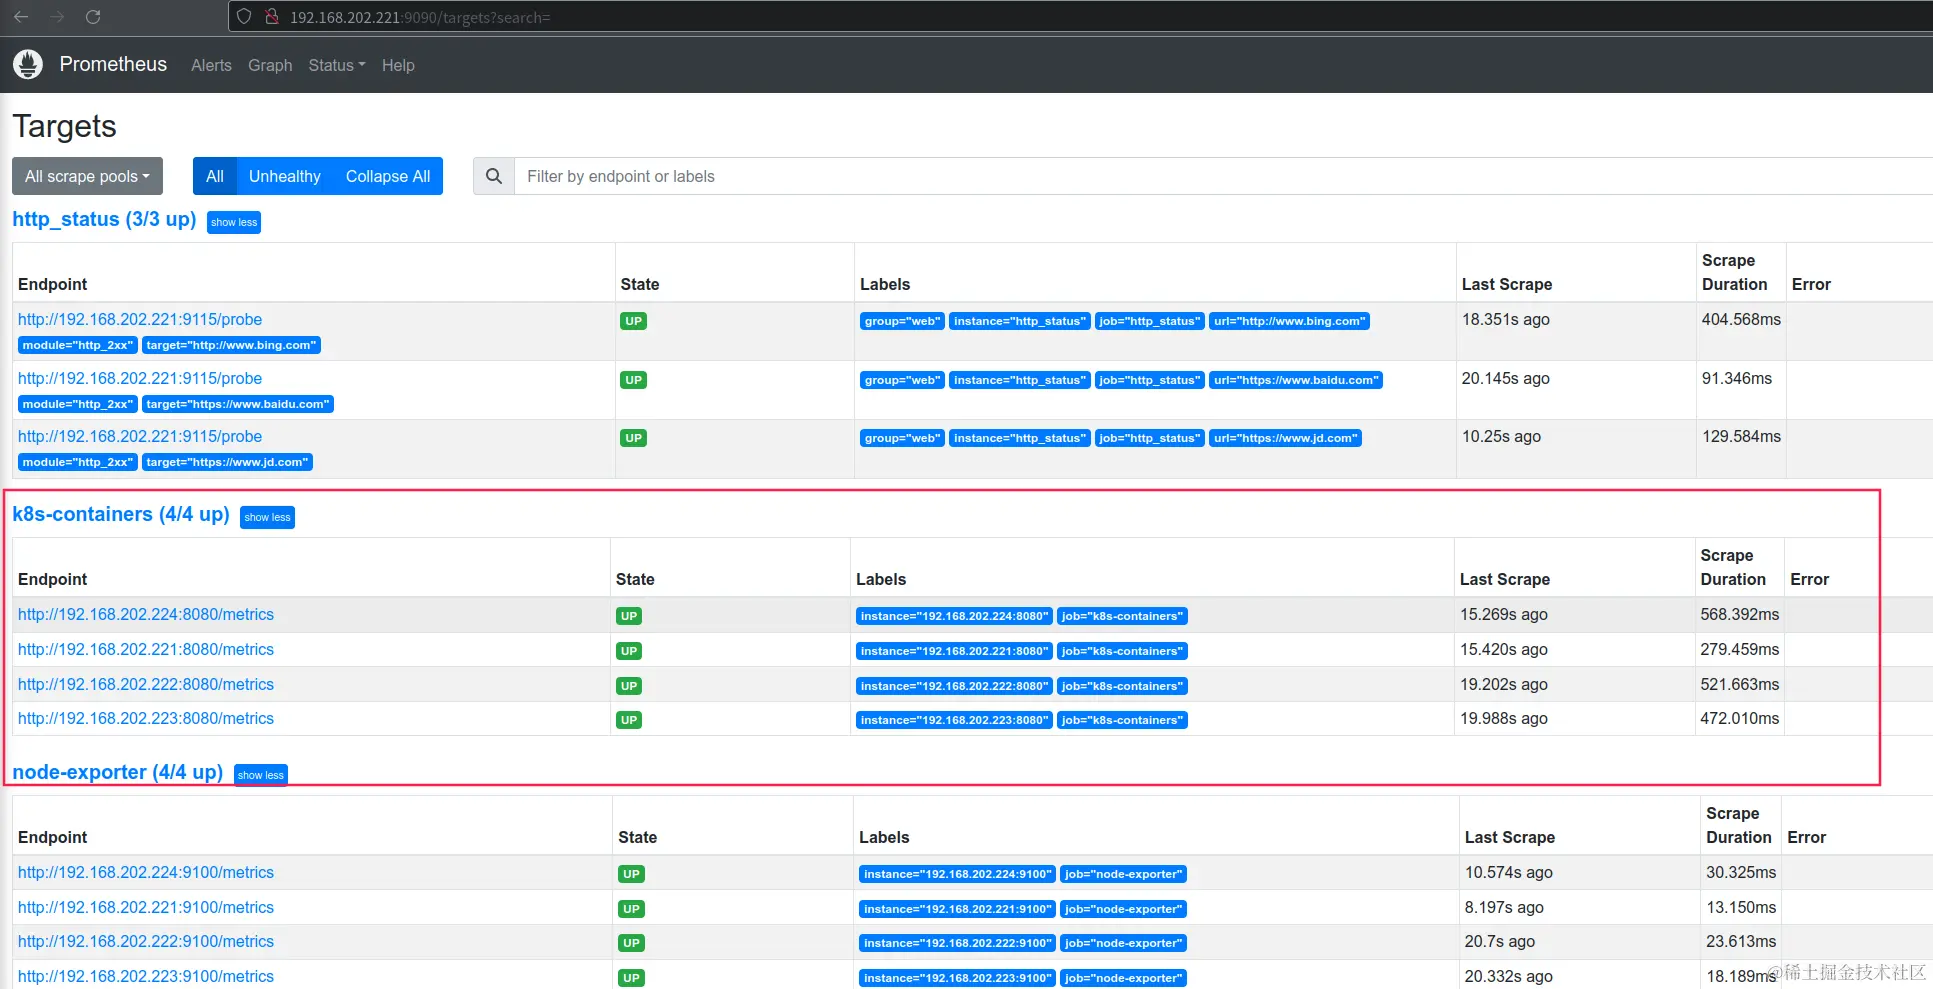Open the 192.168.202.224:8080/metrics link
This screenshot has height=989, width=1933.
(x=146, y=614)
